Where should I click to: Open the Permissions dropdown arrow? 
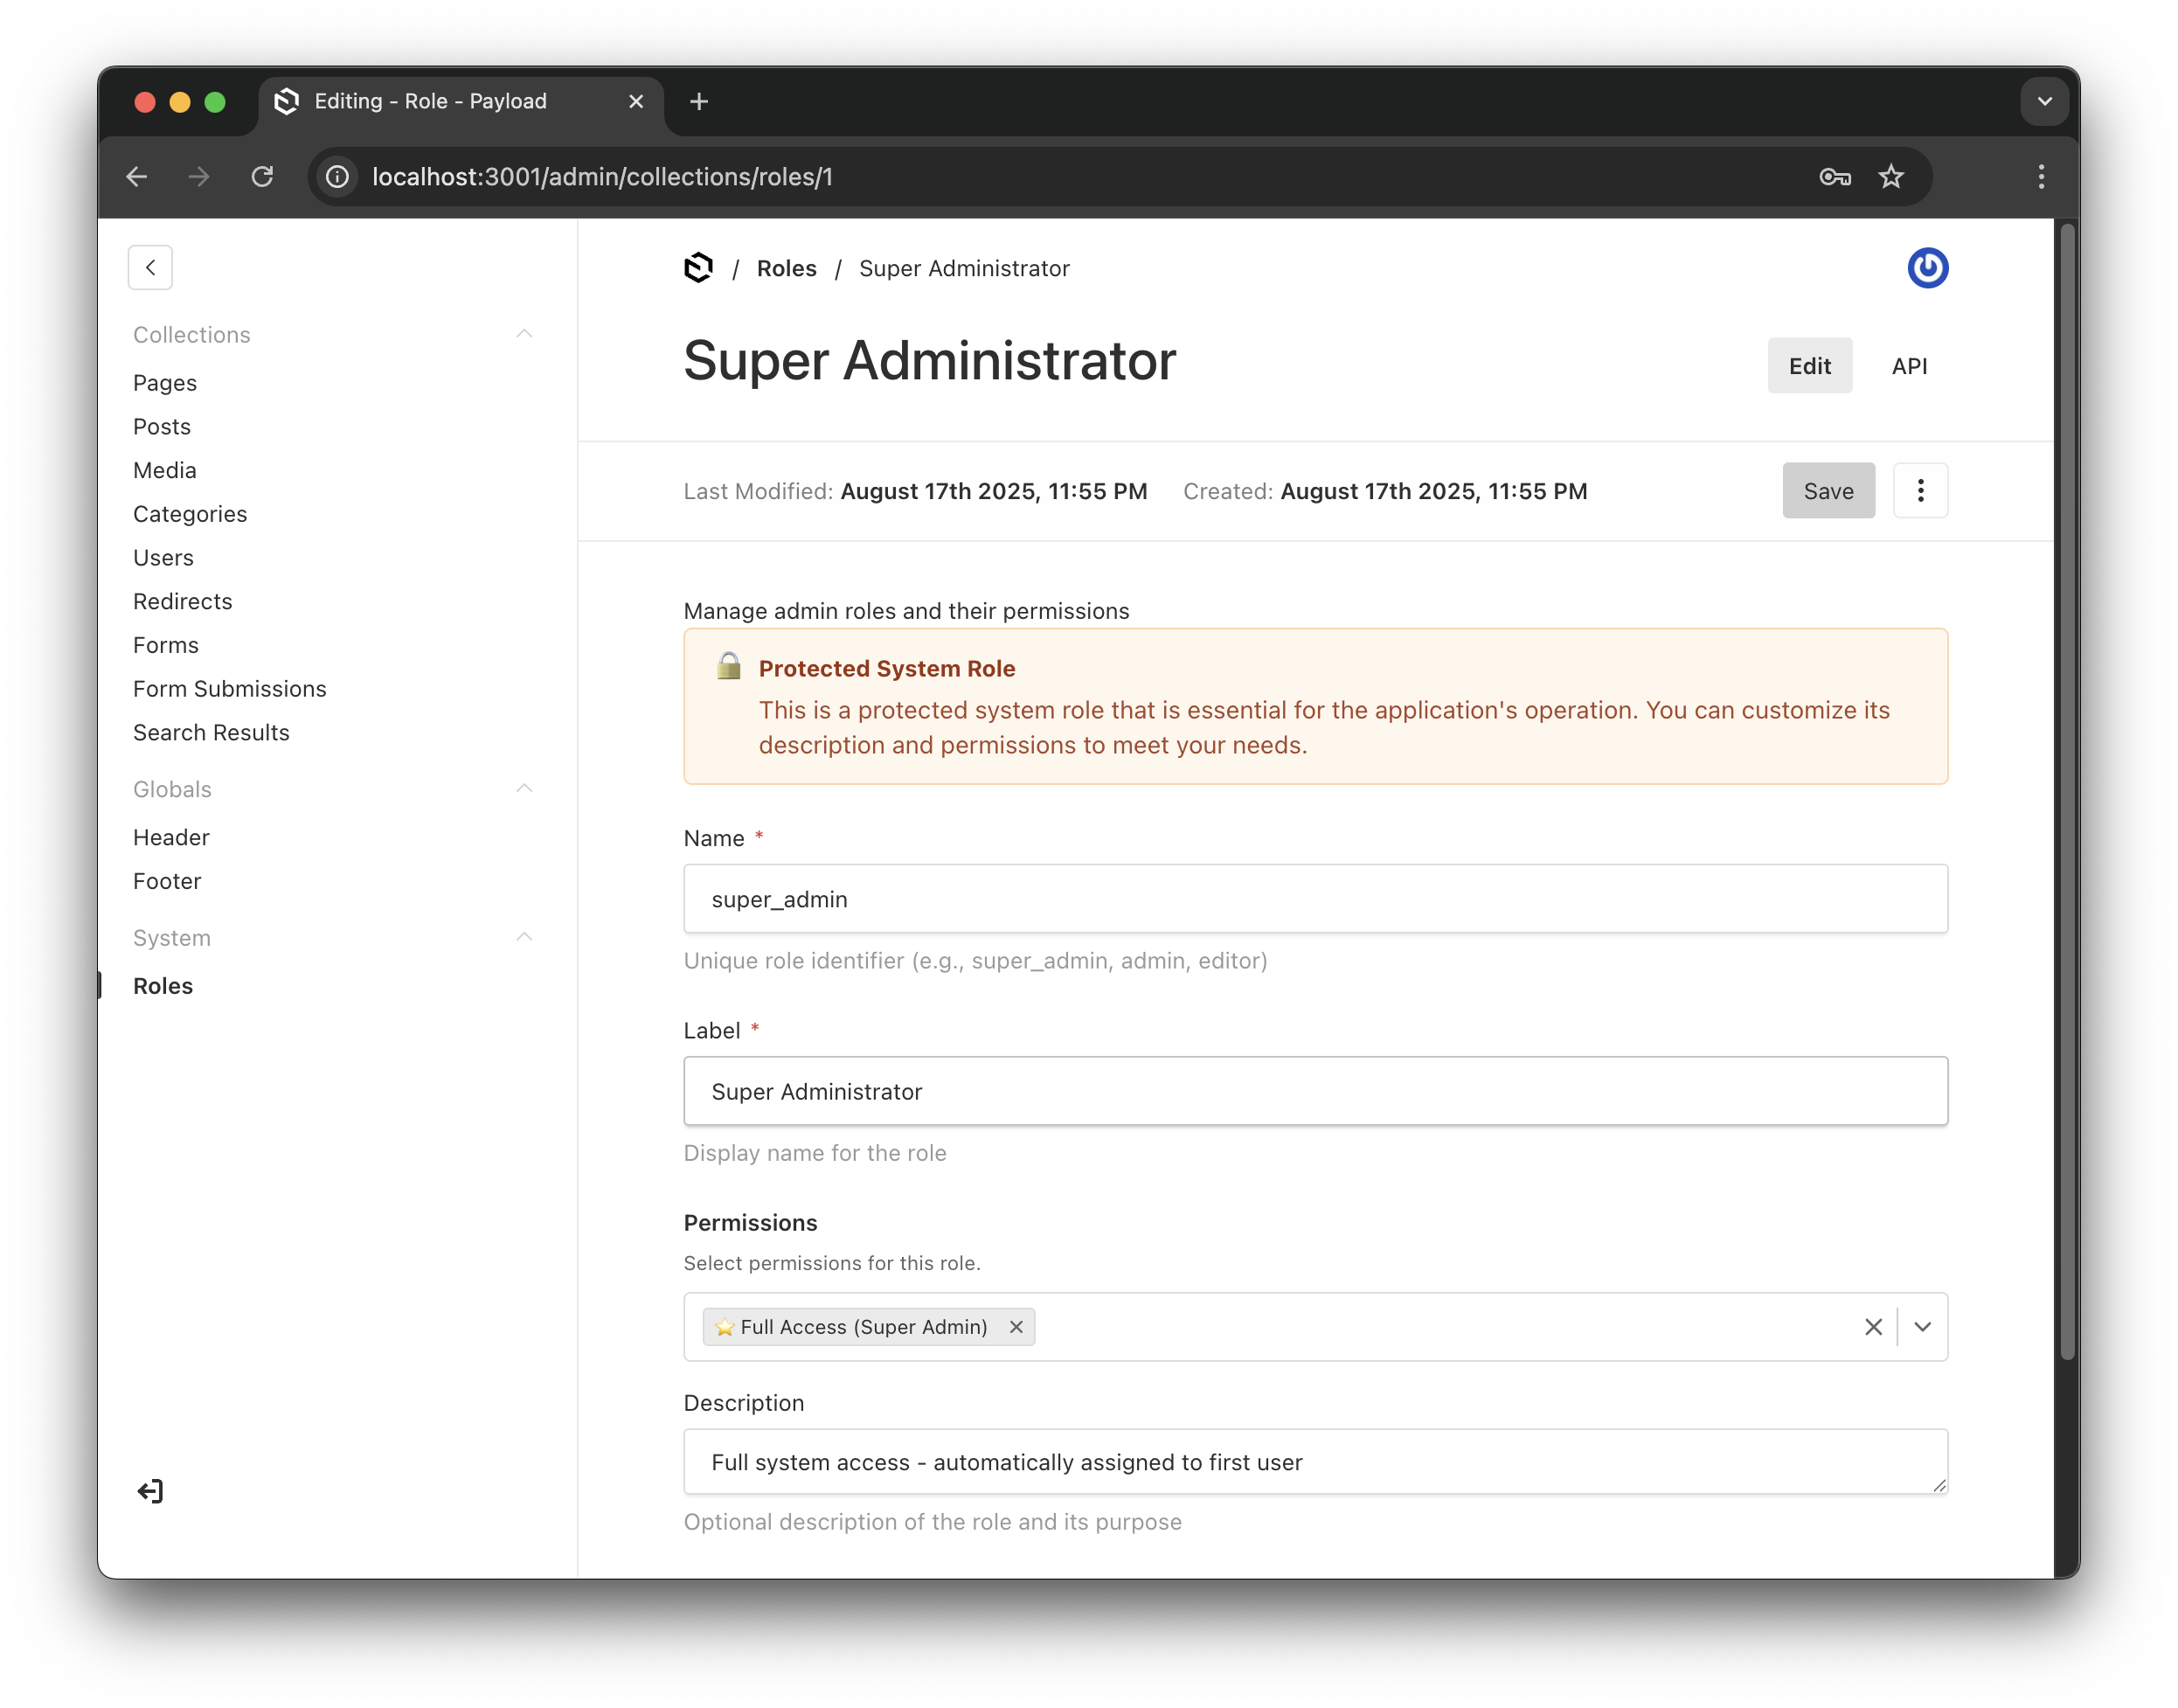coord(1921,1327)
